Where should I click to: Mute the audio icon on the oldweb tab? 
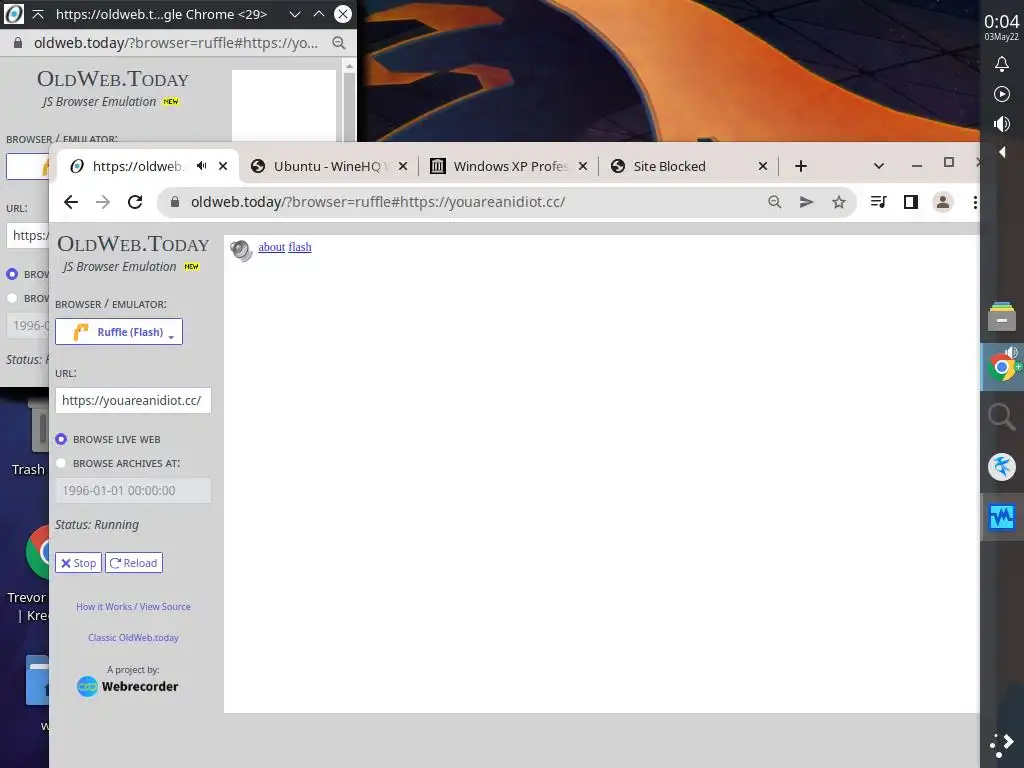point(202,166)
